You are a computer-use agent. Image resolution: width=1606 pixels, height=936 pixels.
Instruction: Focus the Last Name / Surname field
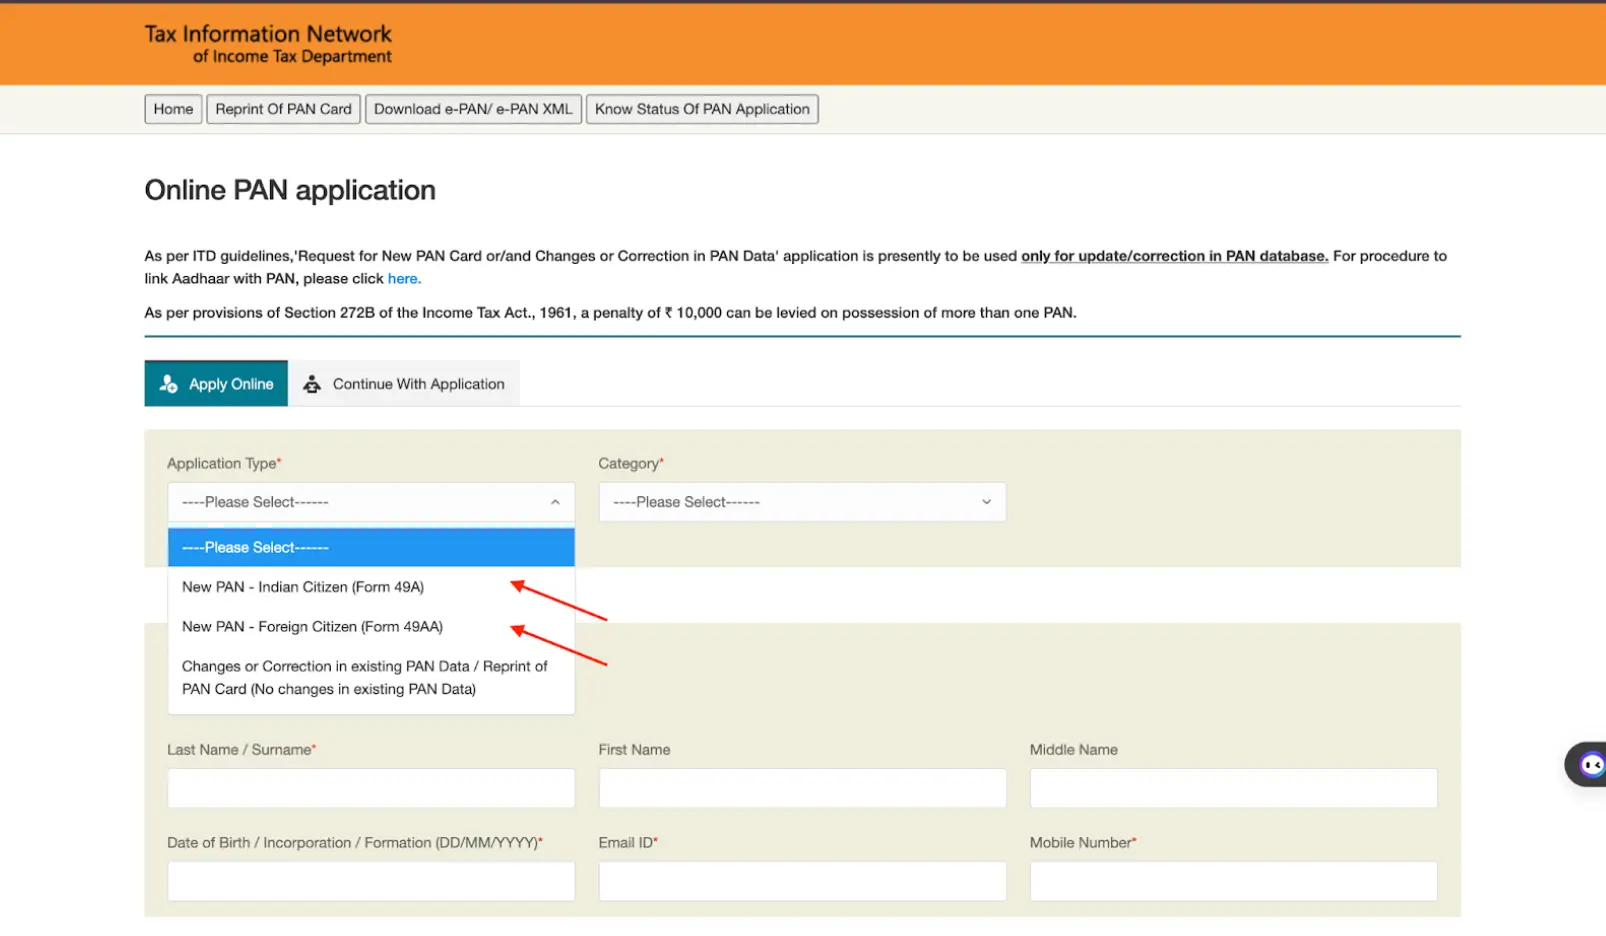coord(371,788)
